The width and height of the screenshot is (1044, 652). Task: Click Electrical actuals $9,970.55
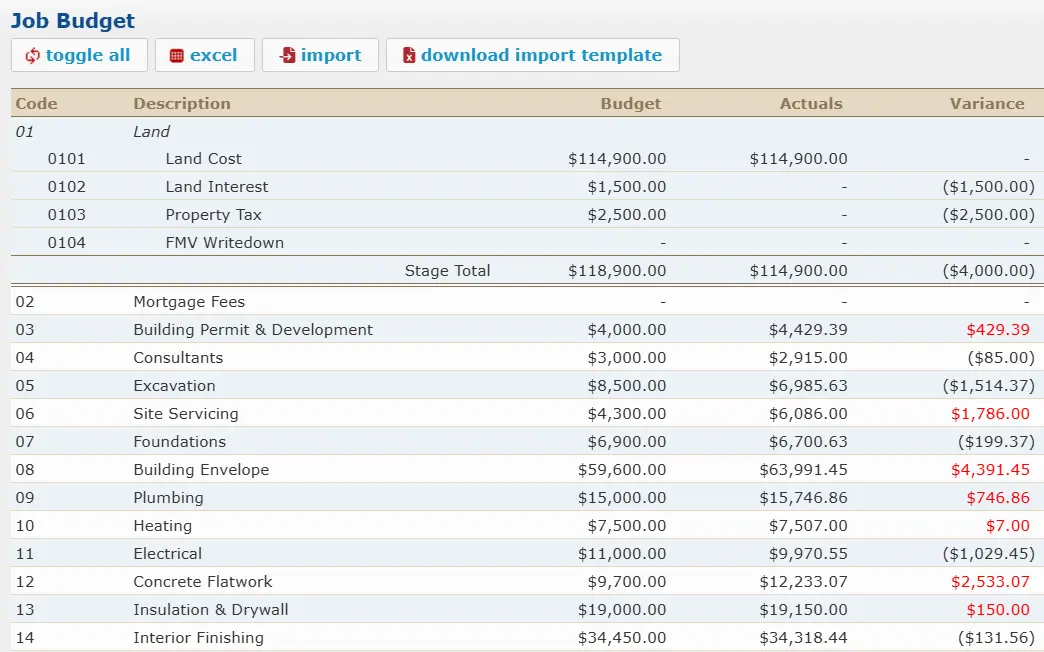click(x=808, y=553)
